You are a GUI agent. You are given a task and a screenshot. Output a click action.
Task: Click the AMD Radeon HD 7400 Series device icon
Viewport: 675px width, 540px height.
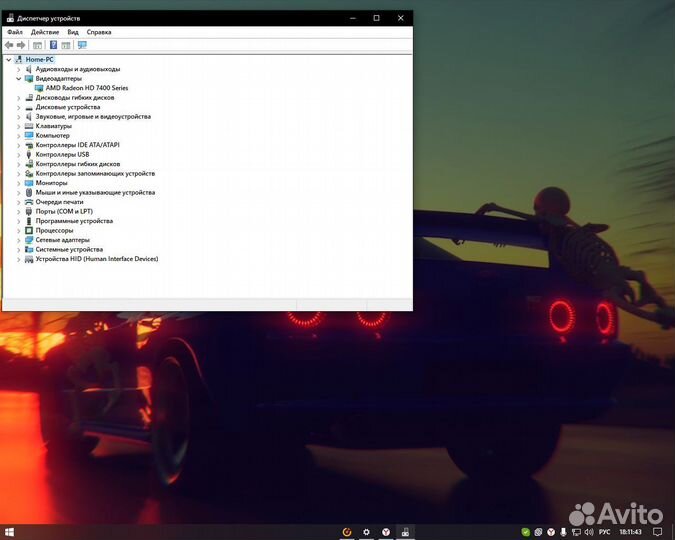[x=39, y=88]
